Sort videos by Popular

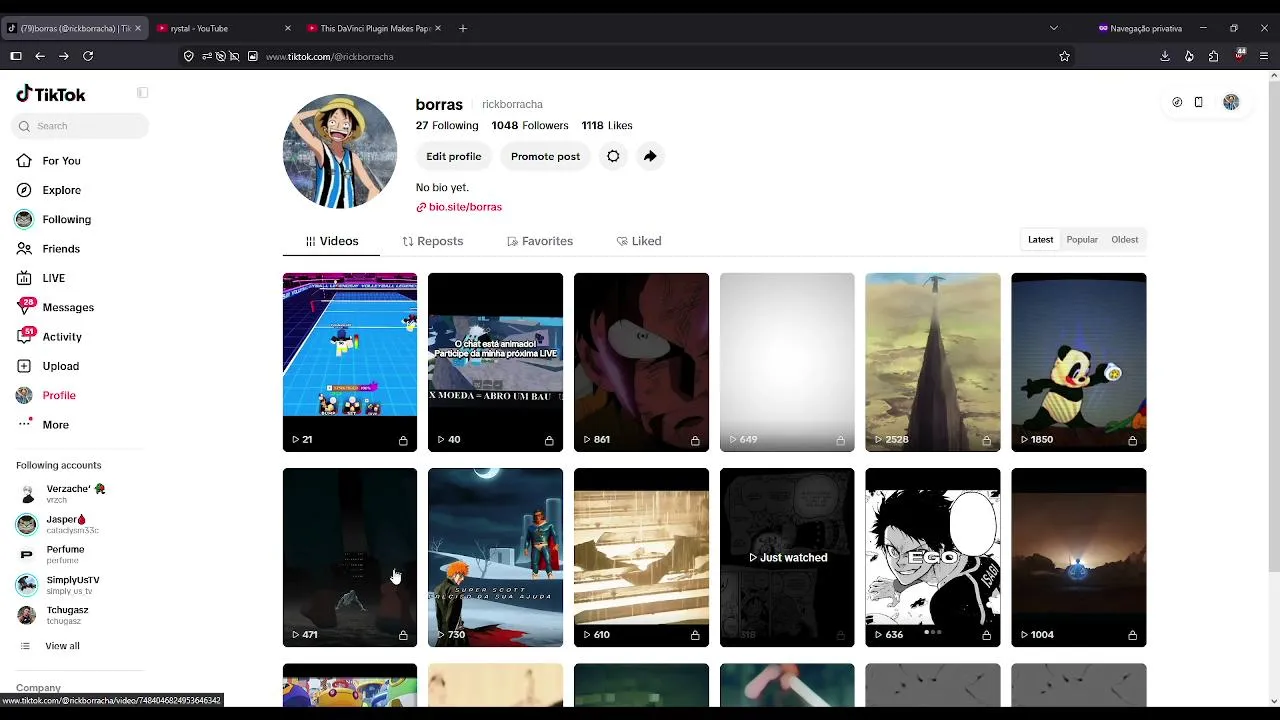(1082, 240)
